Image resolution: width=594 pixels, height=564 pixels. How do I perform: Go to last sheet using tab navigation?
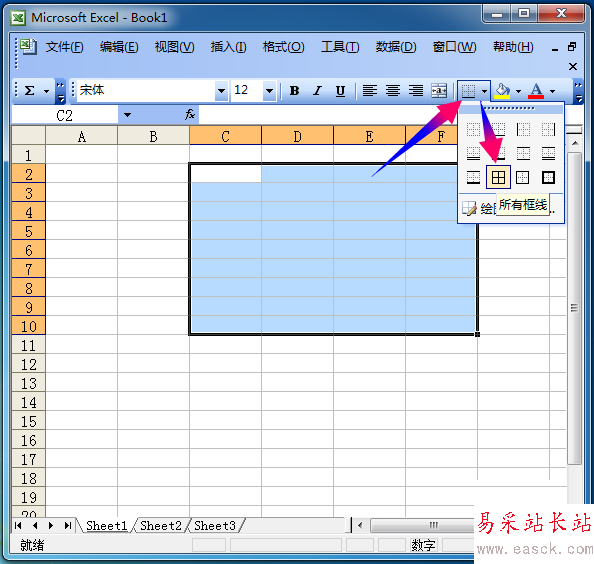point(67,525)
